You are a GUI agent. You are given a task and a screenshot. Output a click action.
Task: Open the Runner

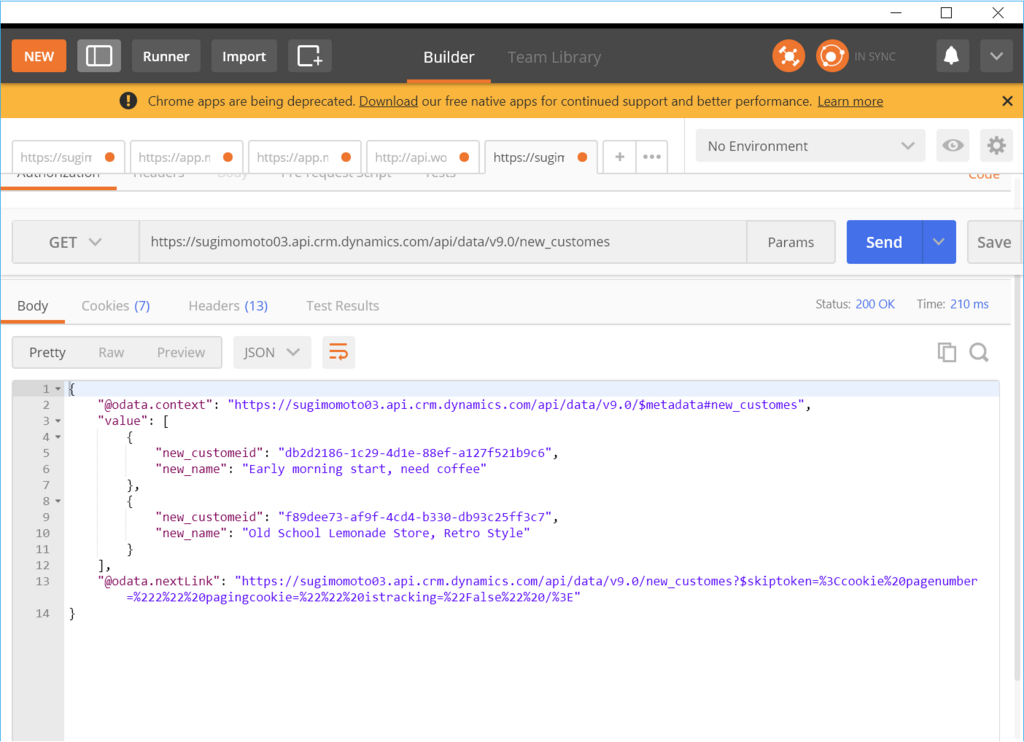pyautogui.click(x=166, y=56)
